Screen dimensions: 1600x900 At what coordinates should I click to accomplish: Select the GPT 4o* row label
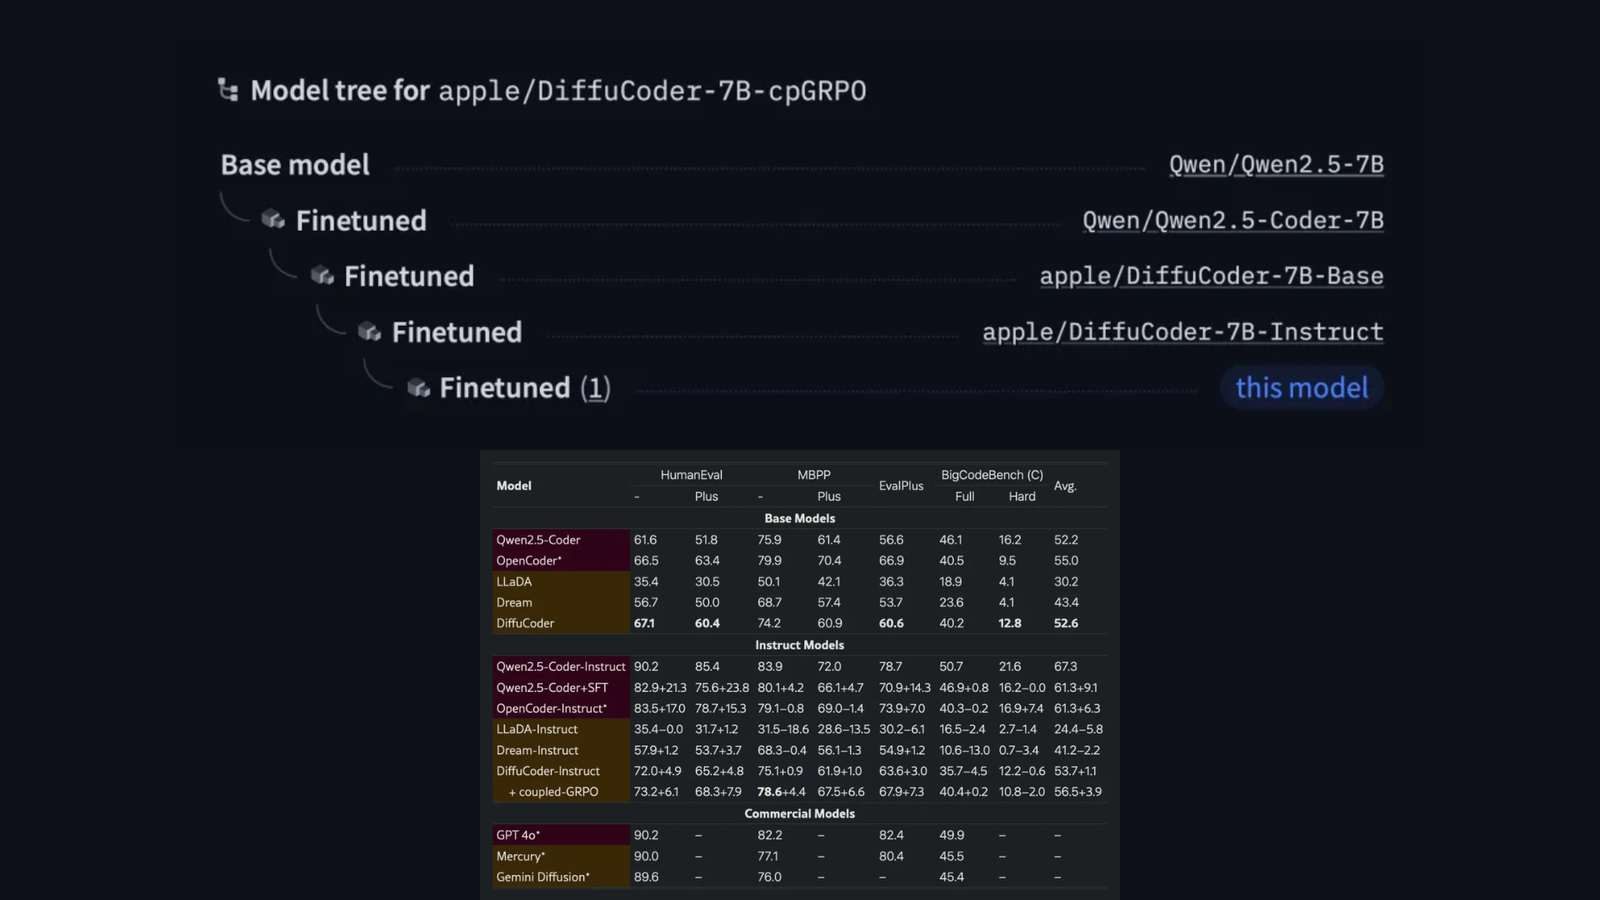click(x=518, y=835)
